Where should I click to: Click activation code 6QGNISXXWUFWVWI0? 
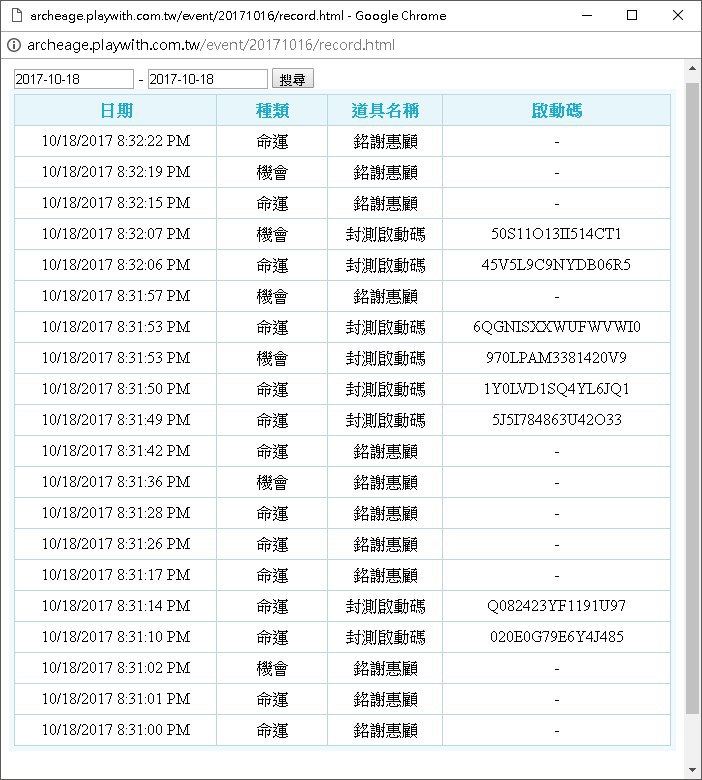[556, 327]
